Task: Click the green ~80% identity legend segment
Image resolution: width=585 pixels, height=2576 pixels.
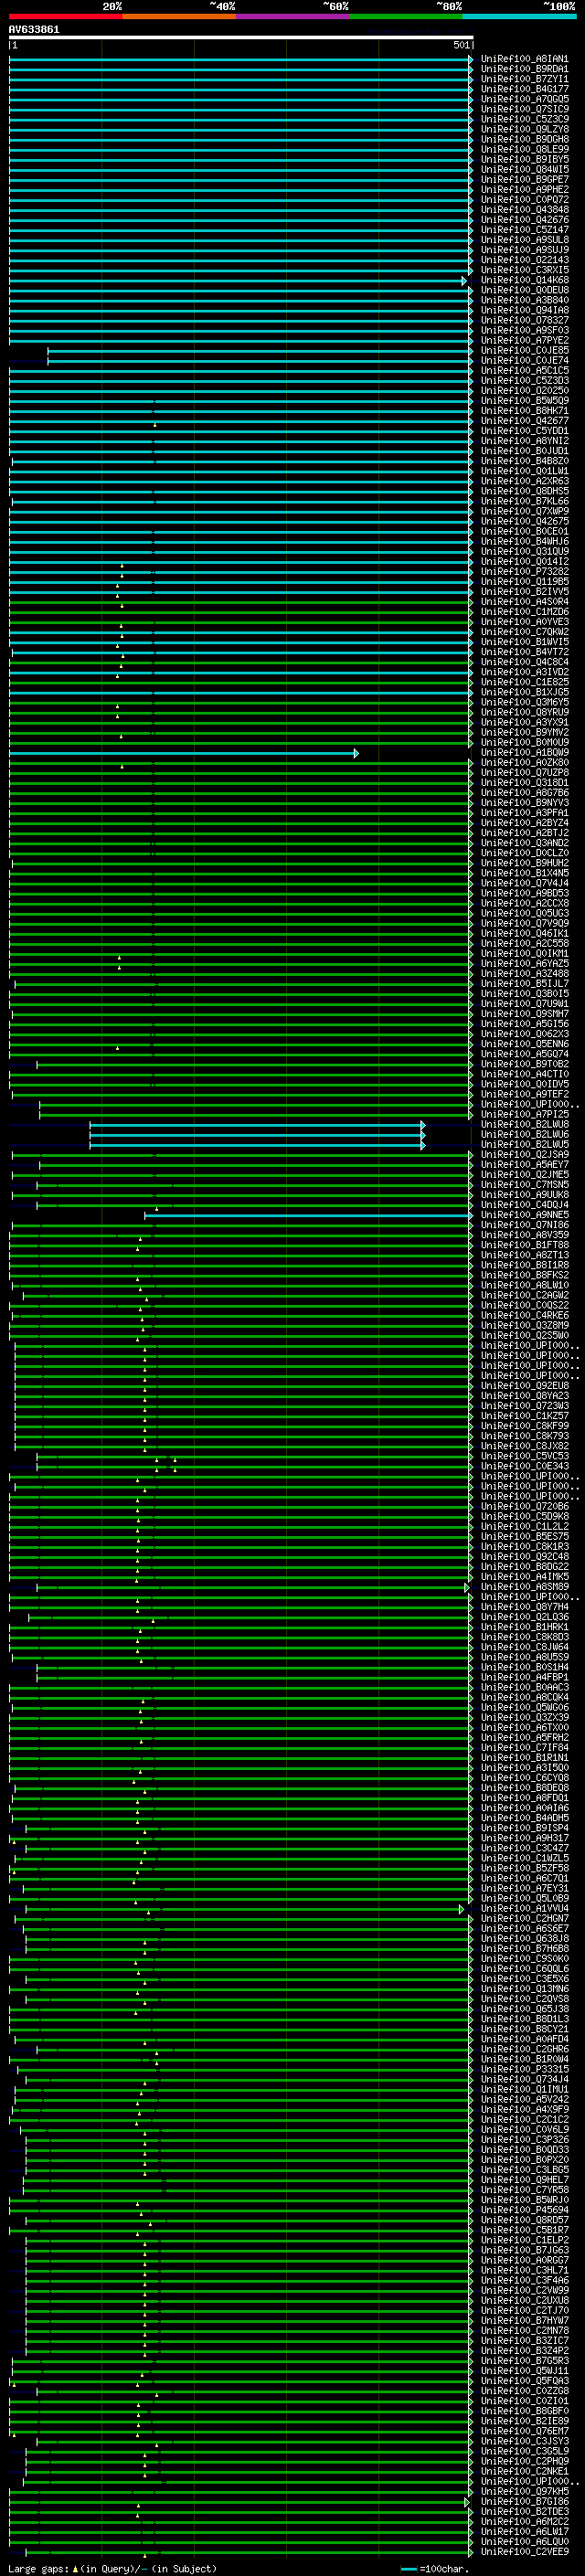Action: [x=406, y=16]
